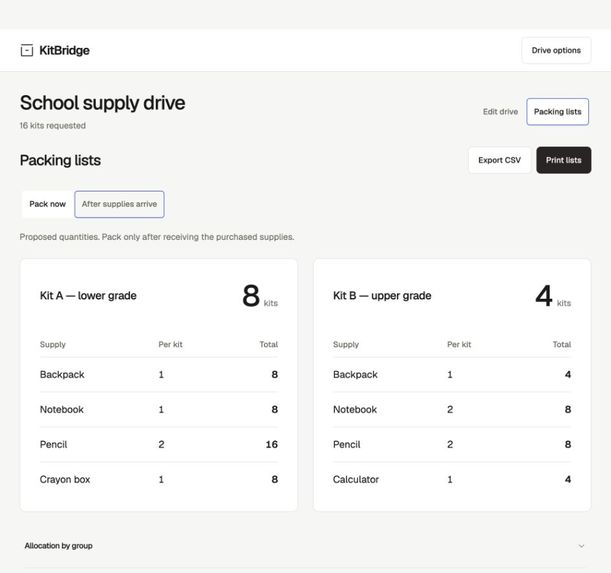Click Crayon box total 8 in Kit A
The width and height of the screenshot is (611, 573).
[275, 479]
